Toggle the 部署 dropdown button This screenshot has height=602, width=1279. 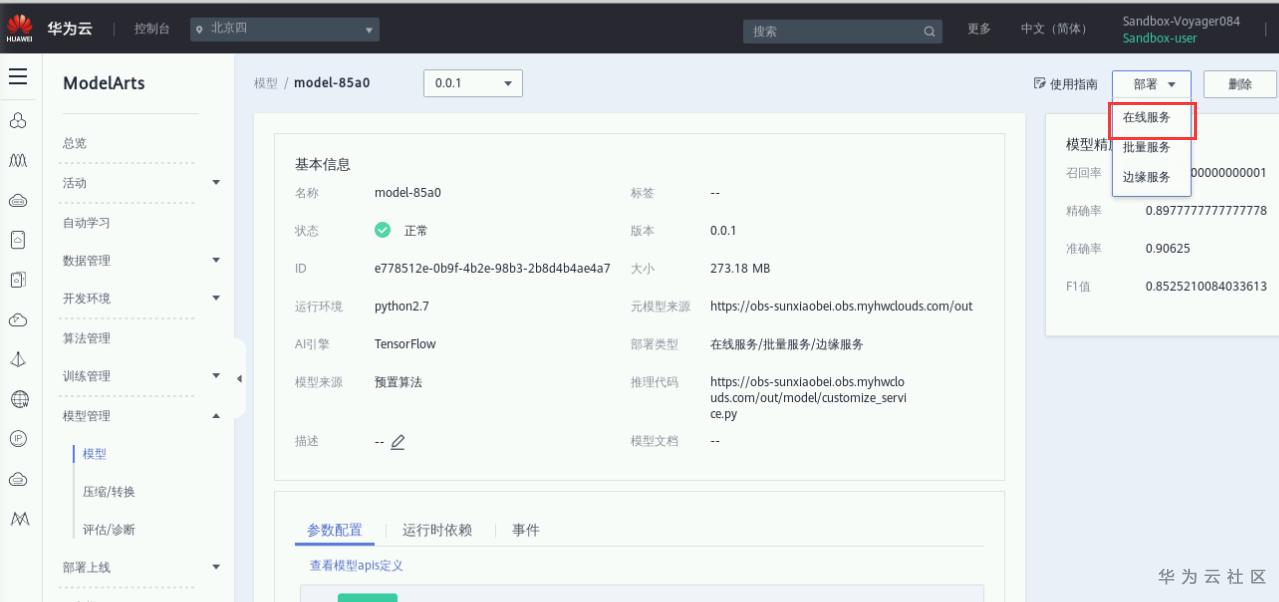pyautogui.click(x=1152, y=84)
